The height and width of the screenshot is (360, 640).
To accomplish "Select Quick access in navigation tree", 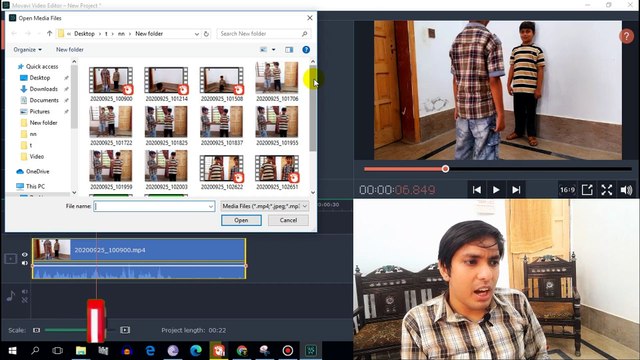I will (x=42, y=66).
